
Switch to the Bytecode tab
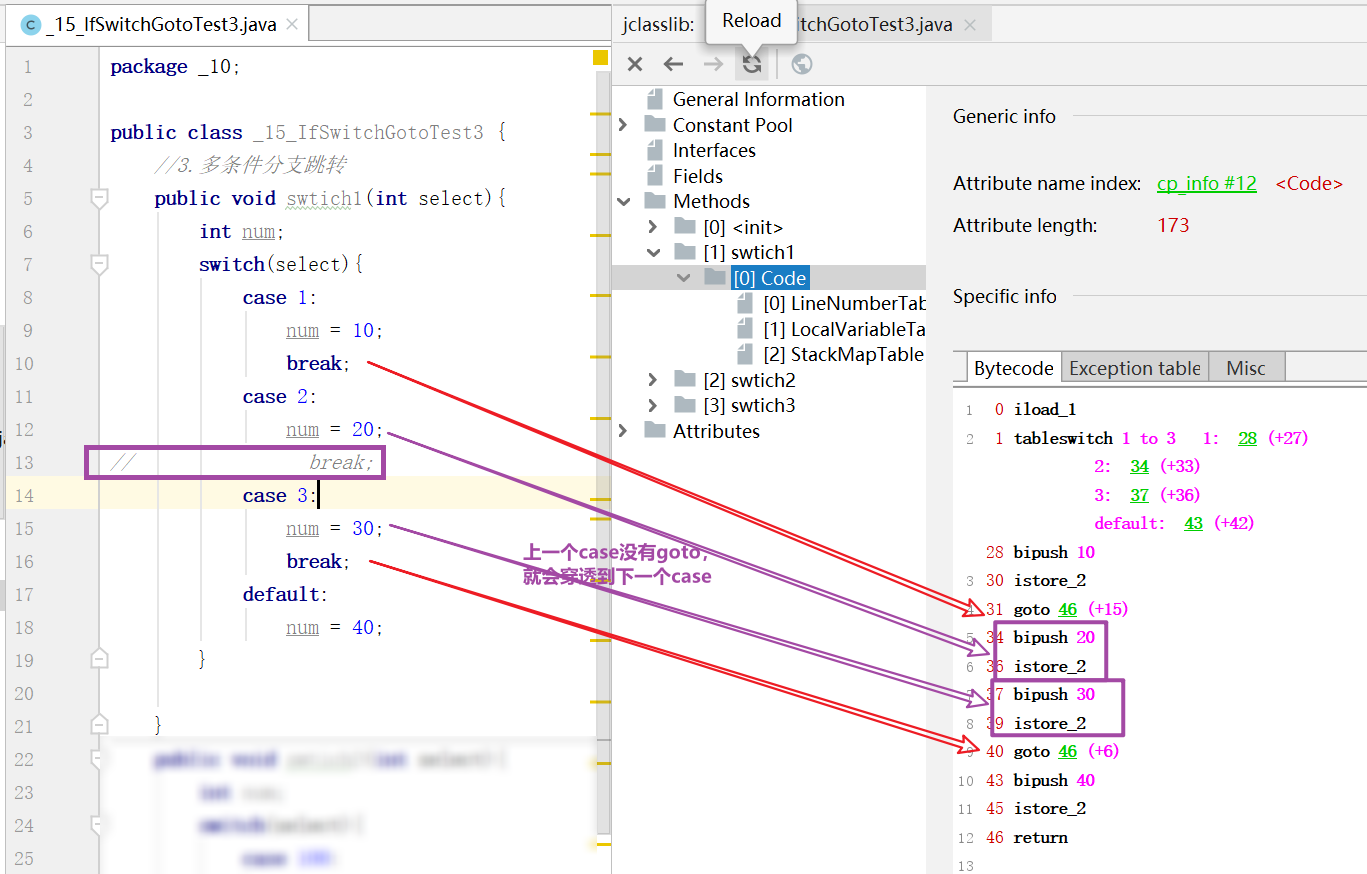[x=1013, y=368]
